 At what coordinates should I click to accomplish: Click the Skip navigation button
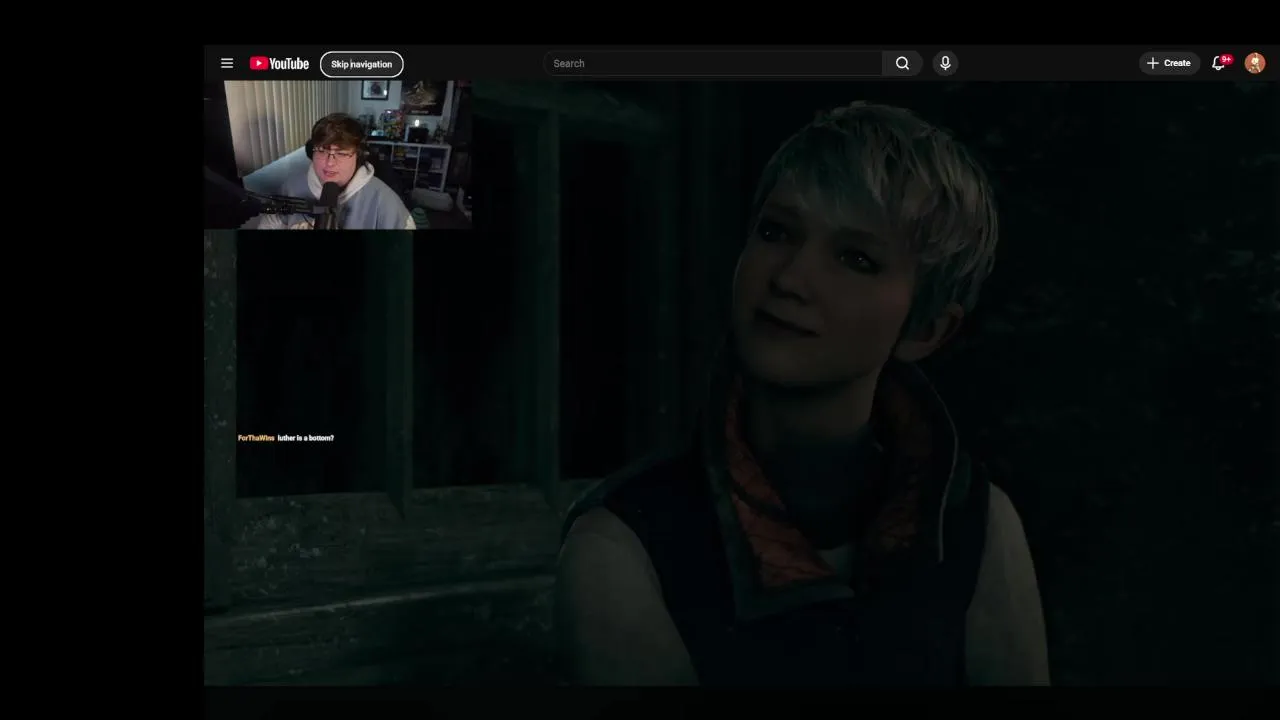click(362, 64)
